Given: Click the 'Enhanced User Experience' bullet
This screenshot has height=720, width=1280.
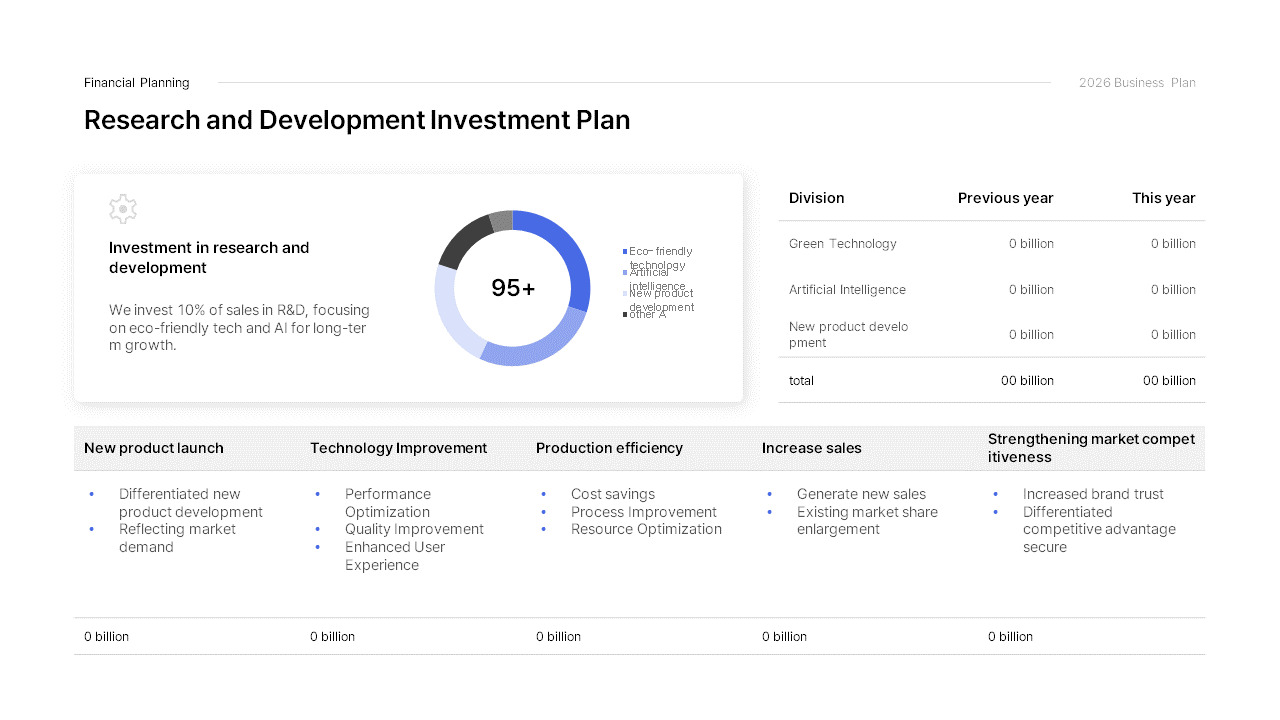Looking at the screenshot, I should (x=395, y=556).
